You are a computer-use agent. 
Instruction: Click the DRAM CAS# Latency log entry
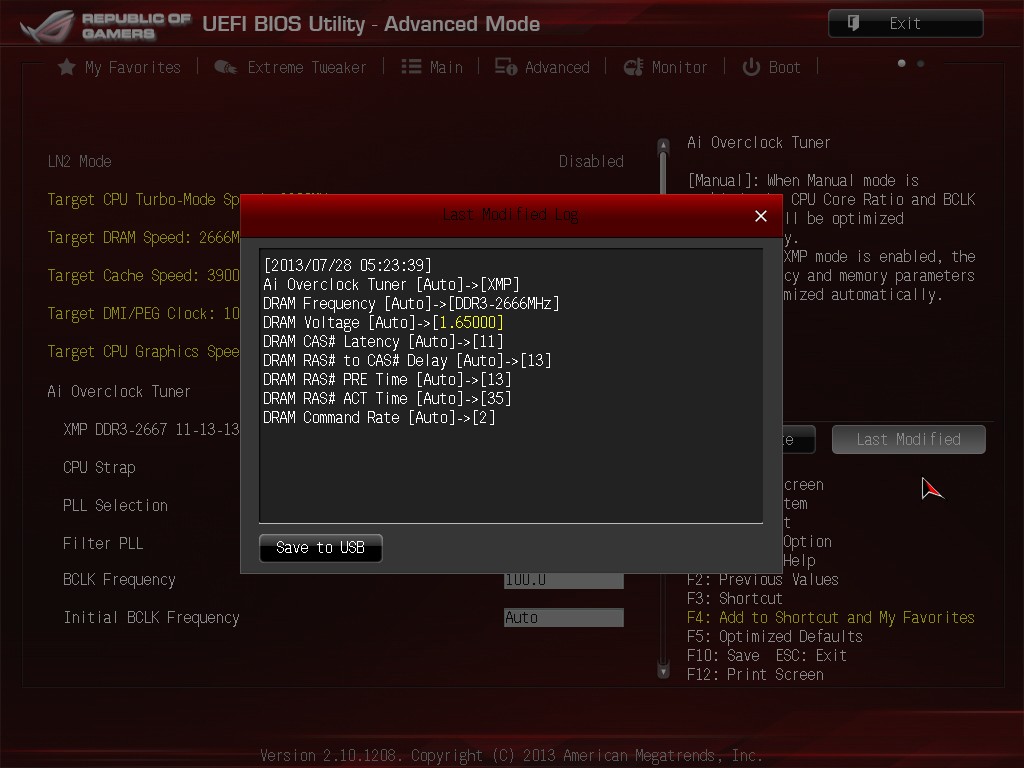(383, 342)
